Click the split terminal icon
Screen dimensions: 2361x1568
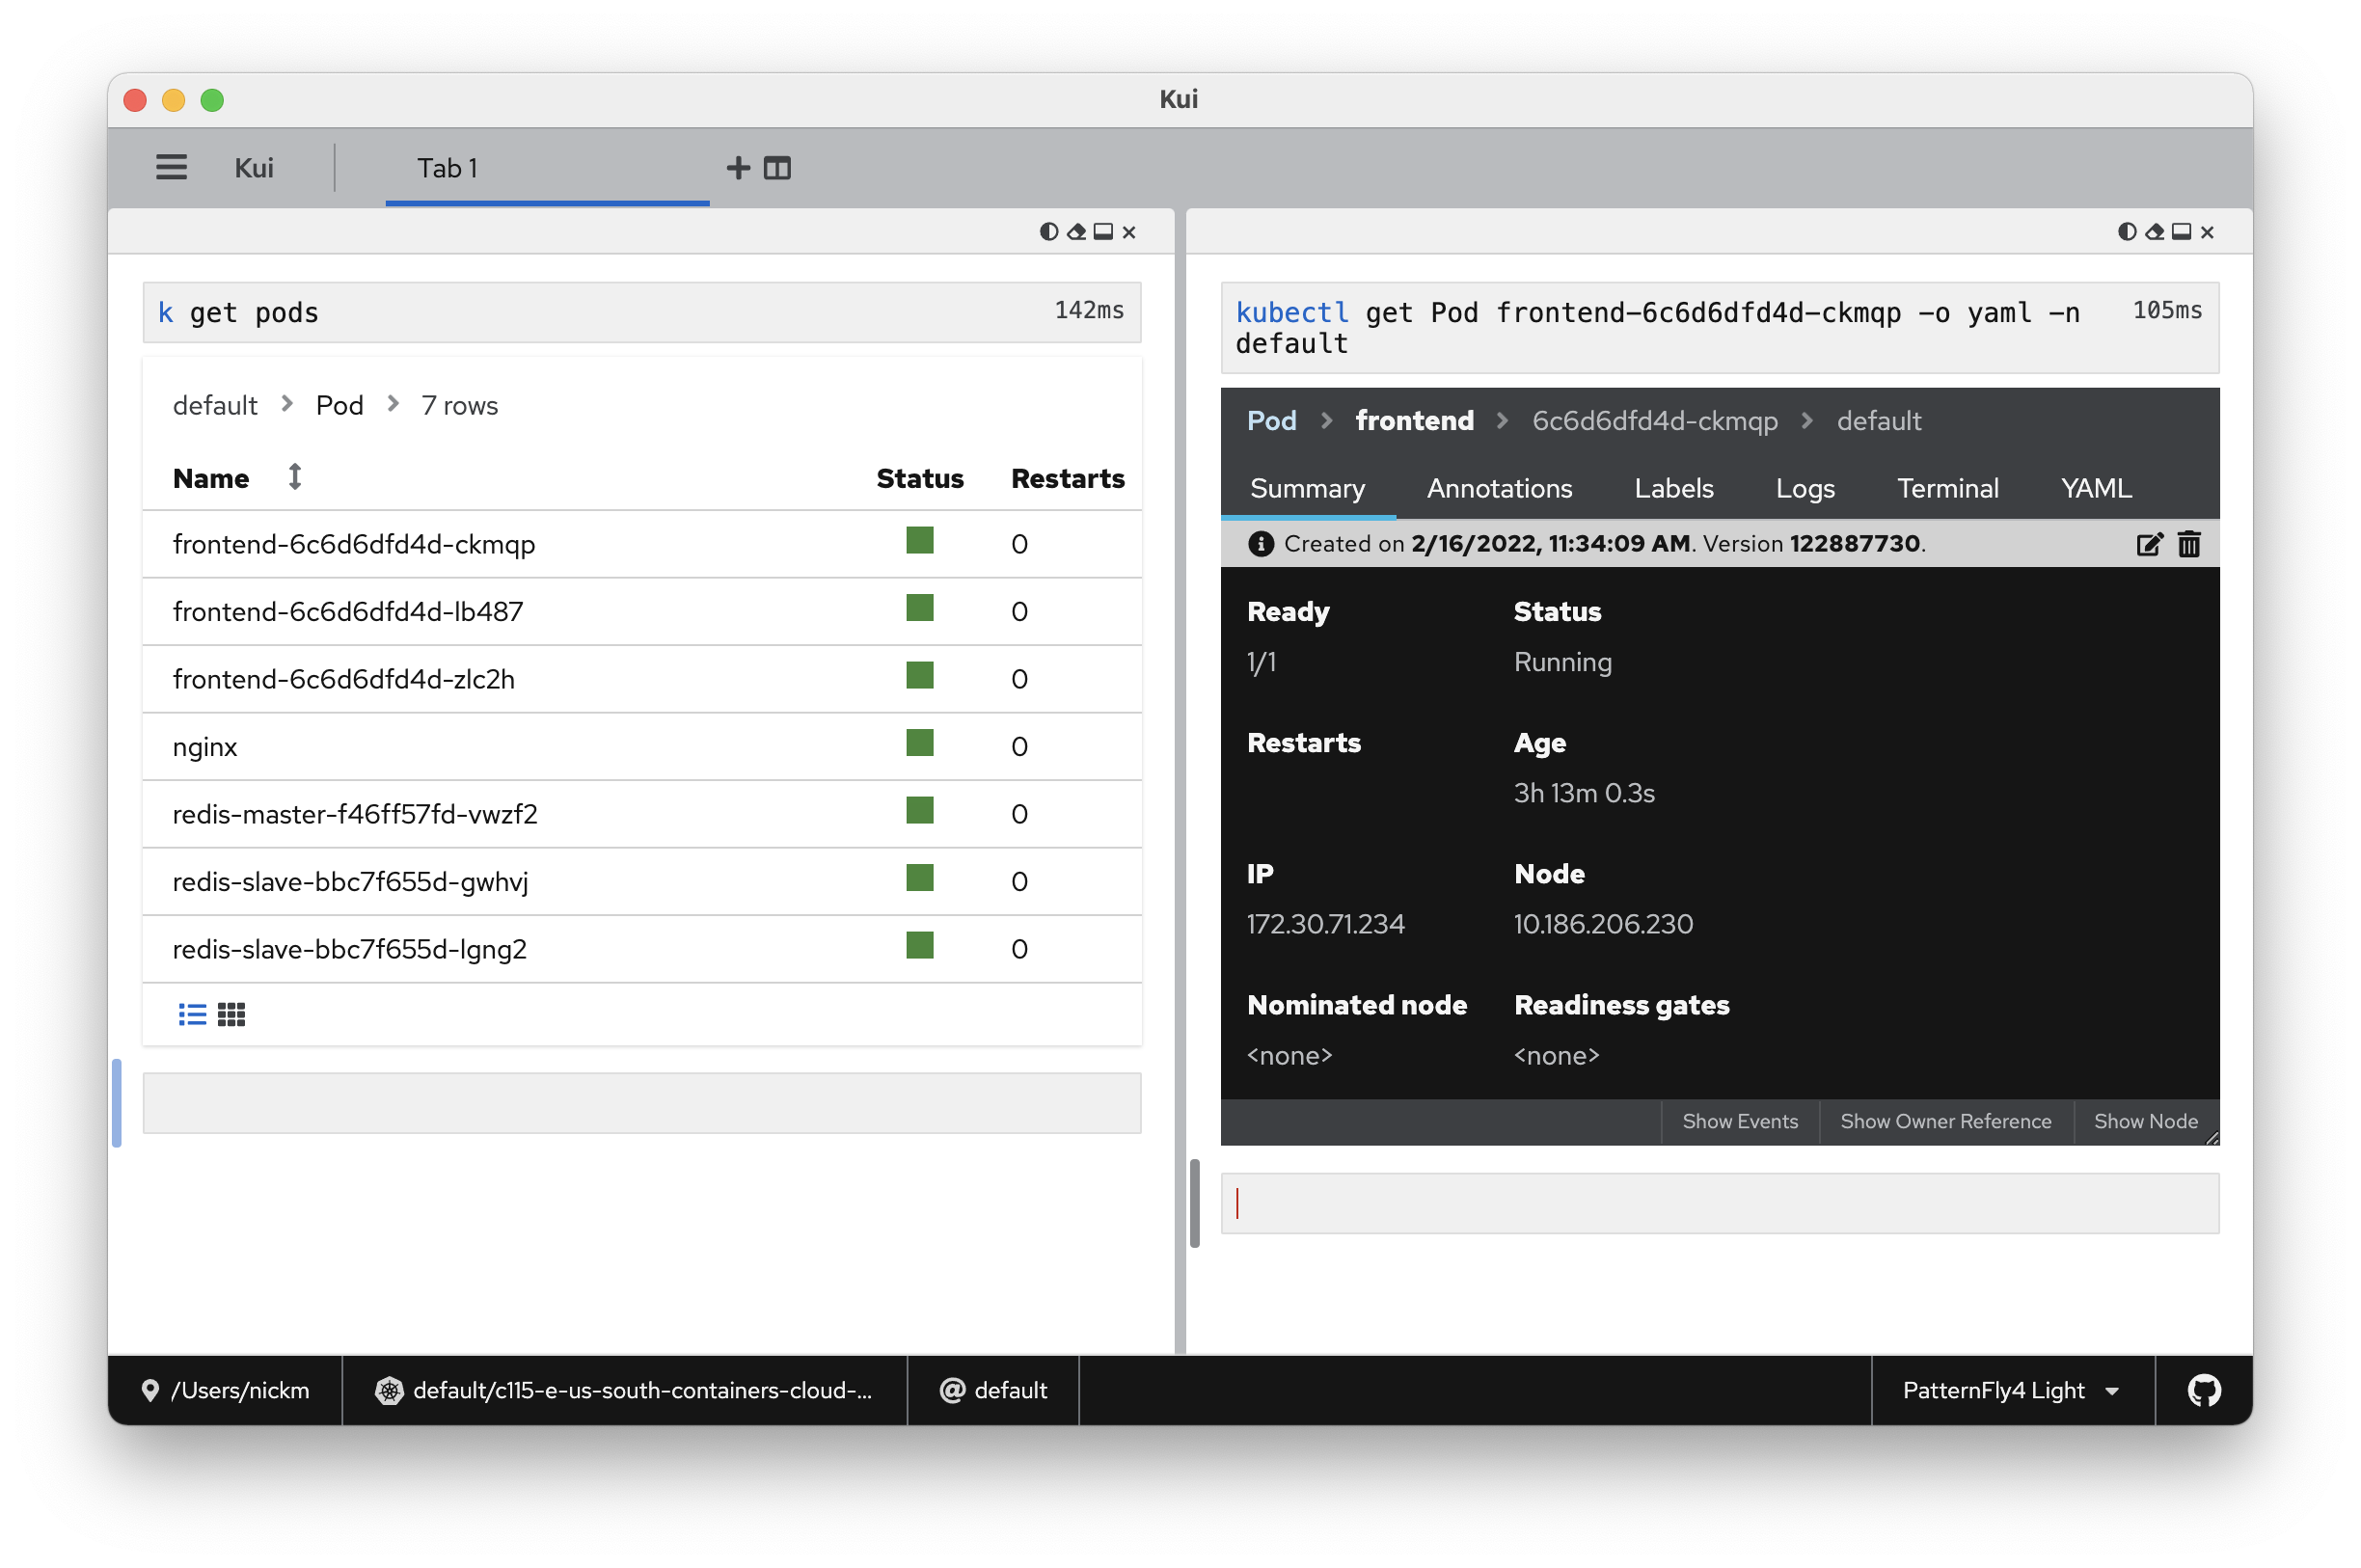click(777, 167)
